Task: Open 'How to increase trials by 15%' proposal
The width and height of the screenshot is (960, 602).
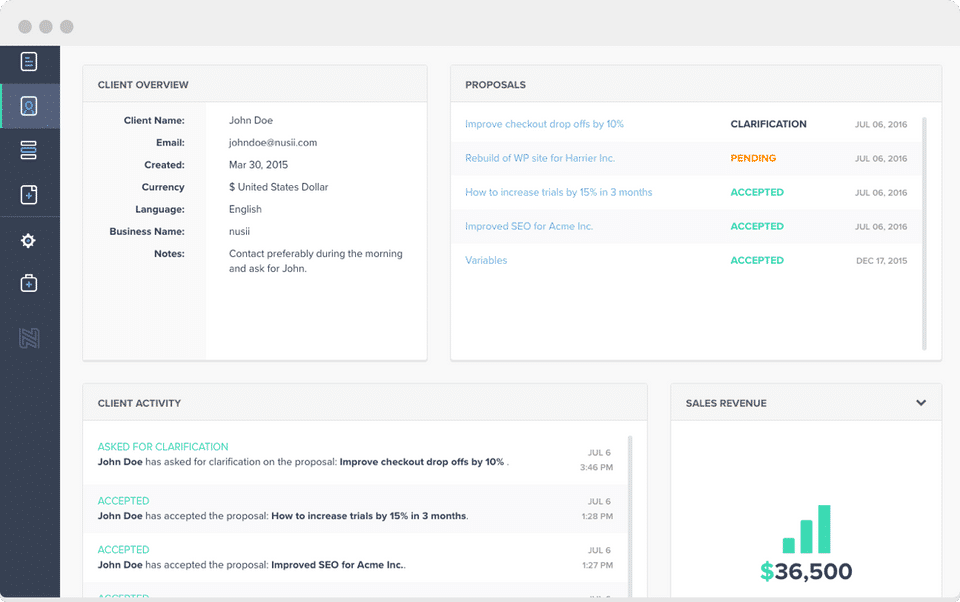Action: (558, 192)
